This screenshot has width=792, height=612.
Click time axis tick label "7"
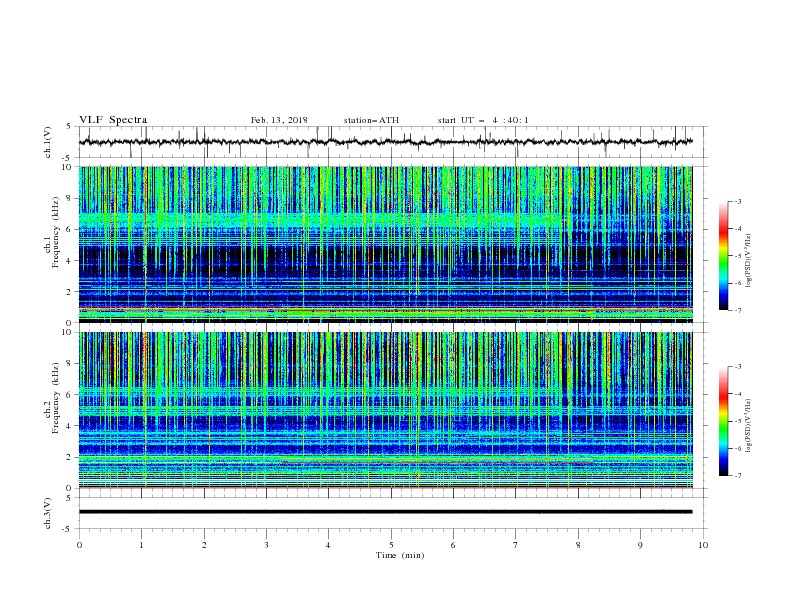pyautogui.click(x=516, y=545)
